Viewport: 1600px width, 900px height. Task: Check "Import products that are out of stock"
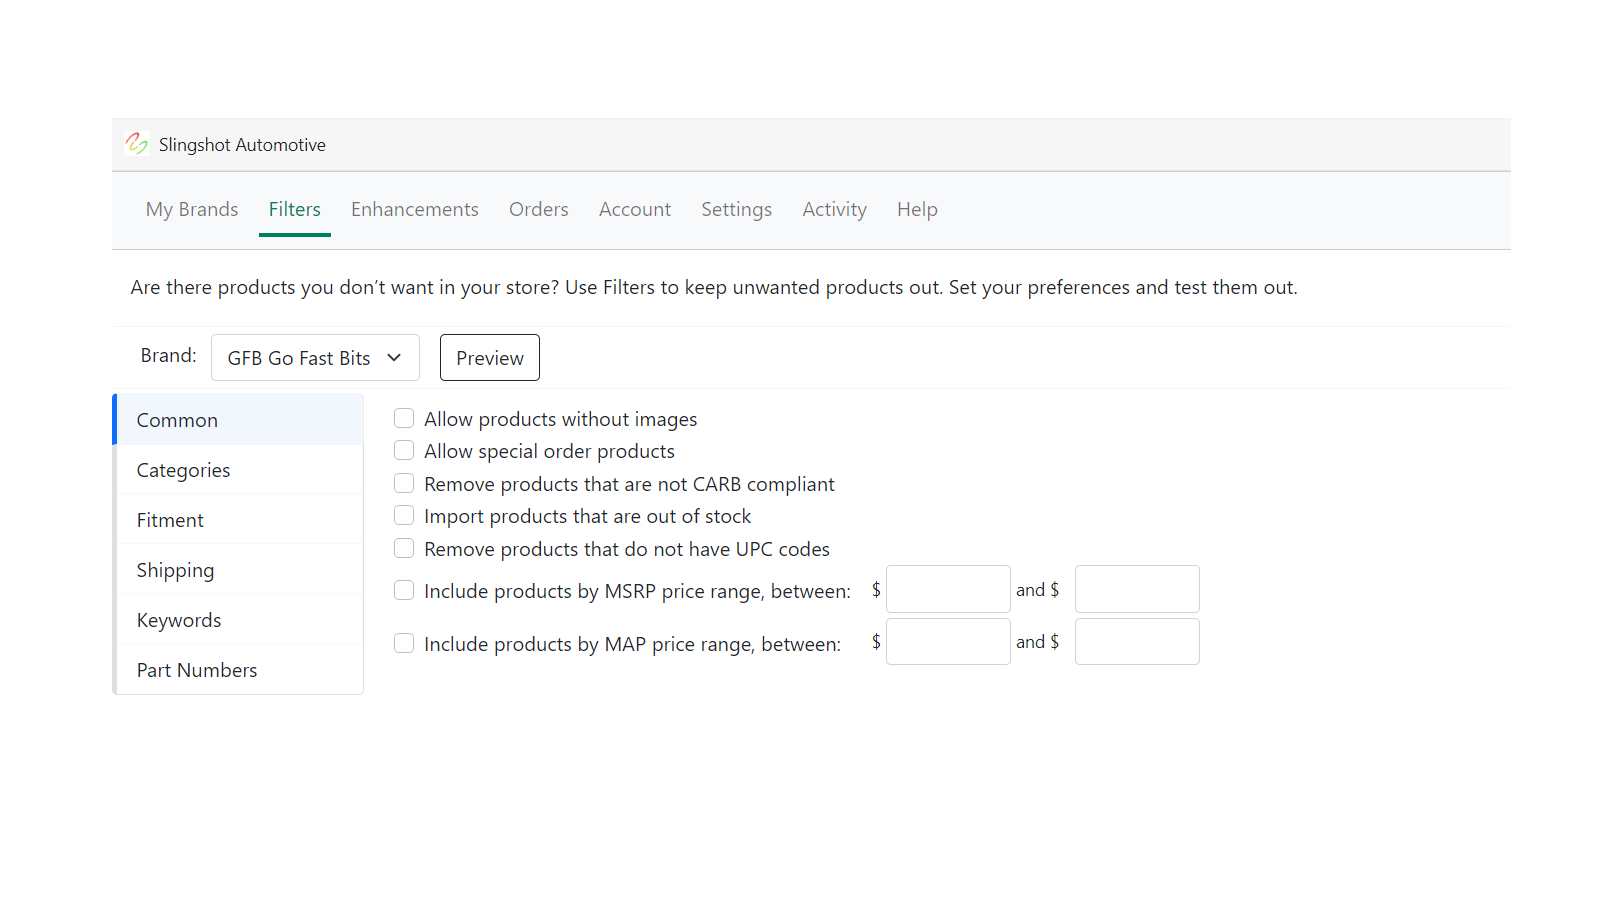tap(403, 515)
